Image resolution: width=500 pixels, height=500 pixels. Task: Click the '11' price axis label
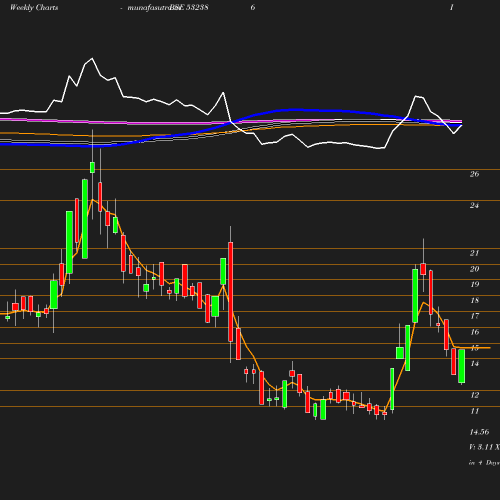point(474,411)
